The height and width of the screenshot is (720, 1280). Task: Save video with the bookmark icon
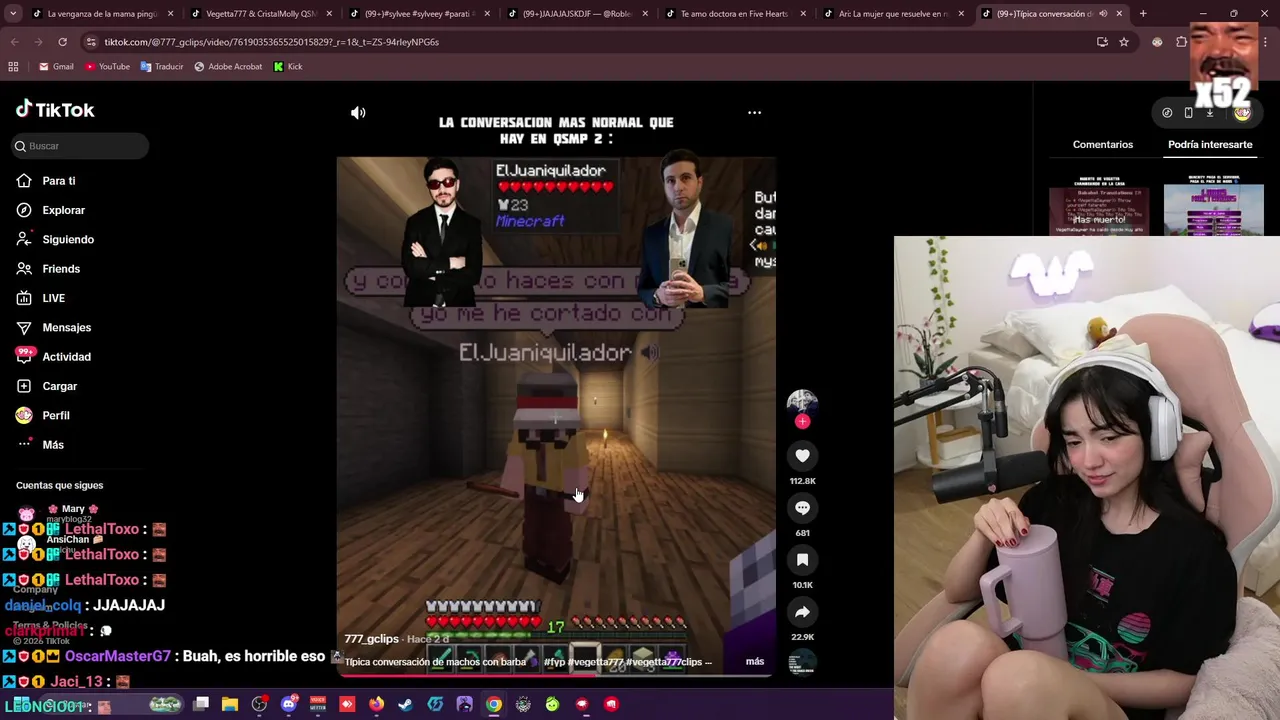(802, 560)
